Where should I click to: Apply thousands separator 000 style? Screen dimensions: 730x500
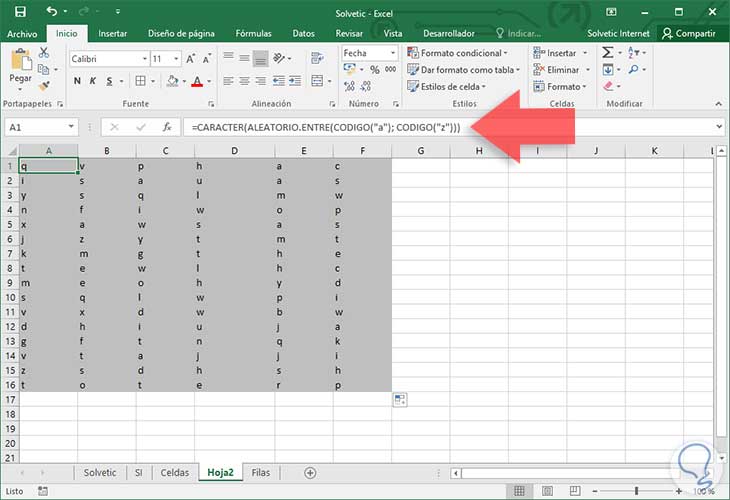(391, 69)
